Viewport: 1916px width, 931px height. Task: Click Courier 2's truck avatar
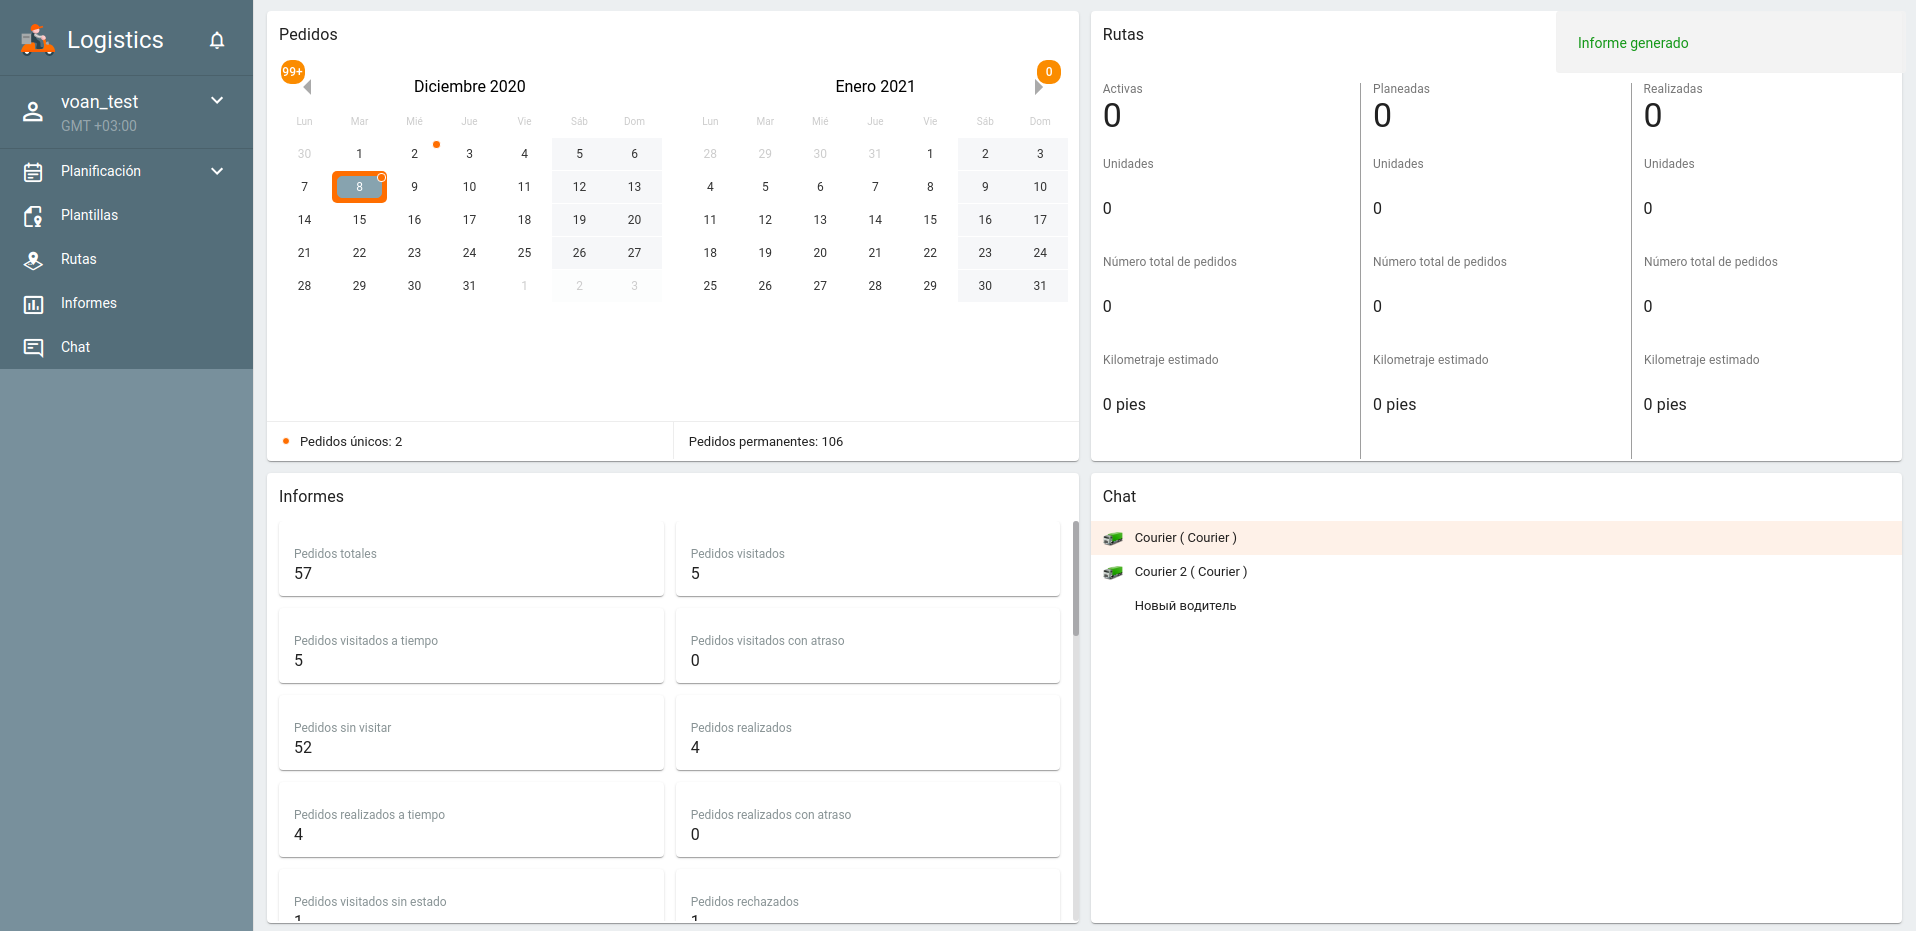[x=1113, y=571]
